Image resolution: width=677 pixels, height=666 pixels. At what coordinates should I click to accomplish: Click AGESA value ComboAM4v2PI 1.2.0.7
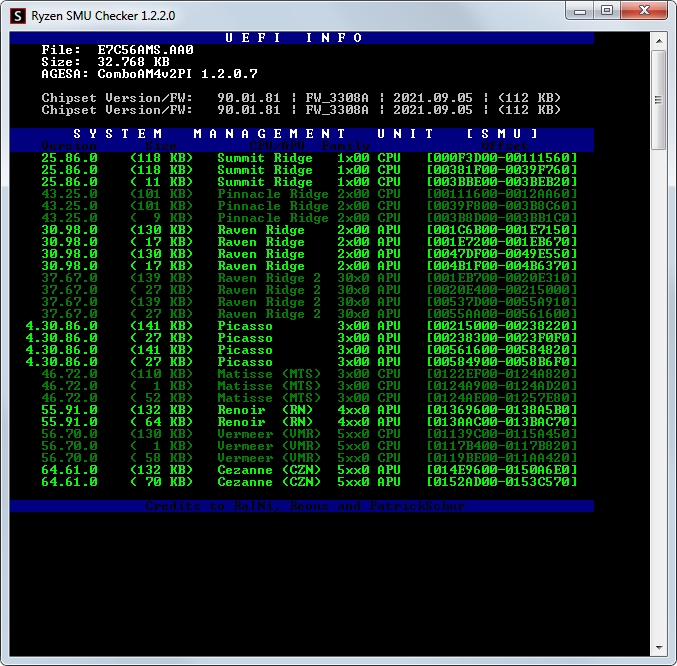[177, 74]
